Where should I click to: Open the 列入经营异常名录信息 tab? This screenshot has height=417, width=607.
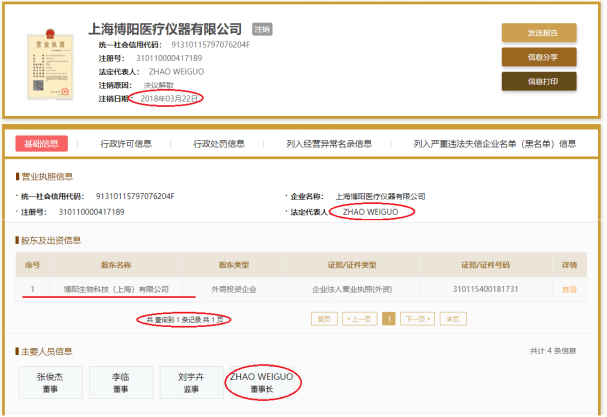tap(329, 144)
